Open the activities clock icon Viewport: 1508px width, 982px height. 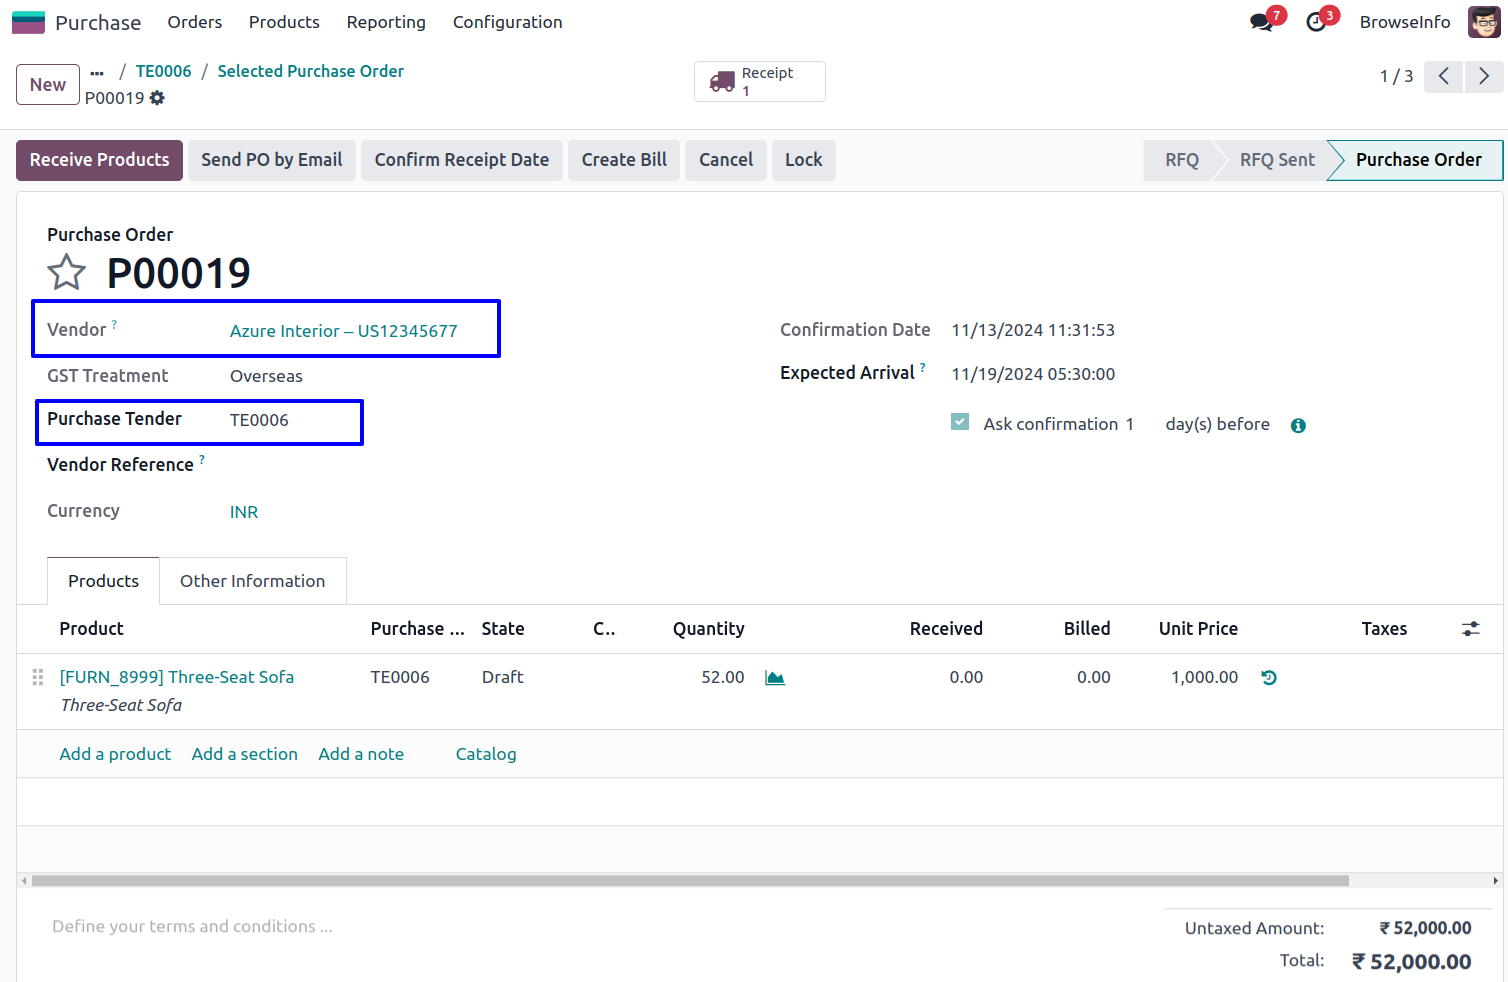click(1316, 22)
